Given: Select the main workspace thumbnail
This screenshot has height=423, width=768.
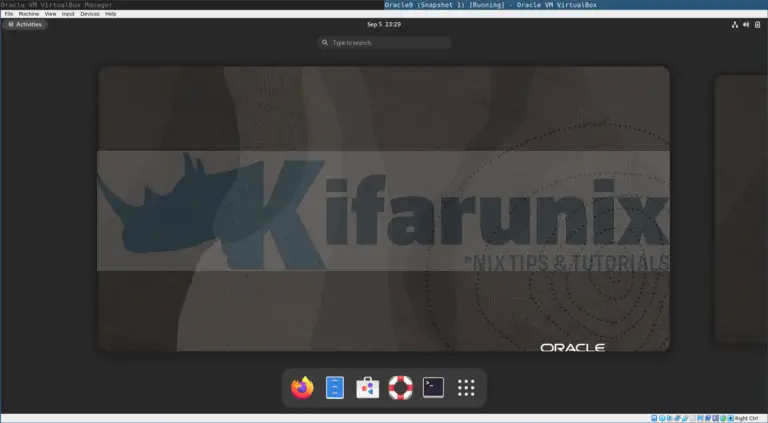Looking at the screenshot, I should click(383, 208).
